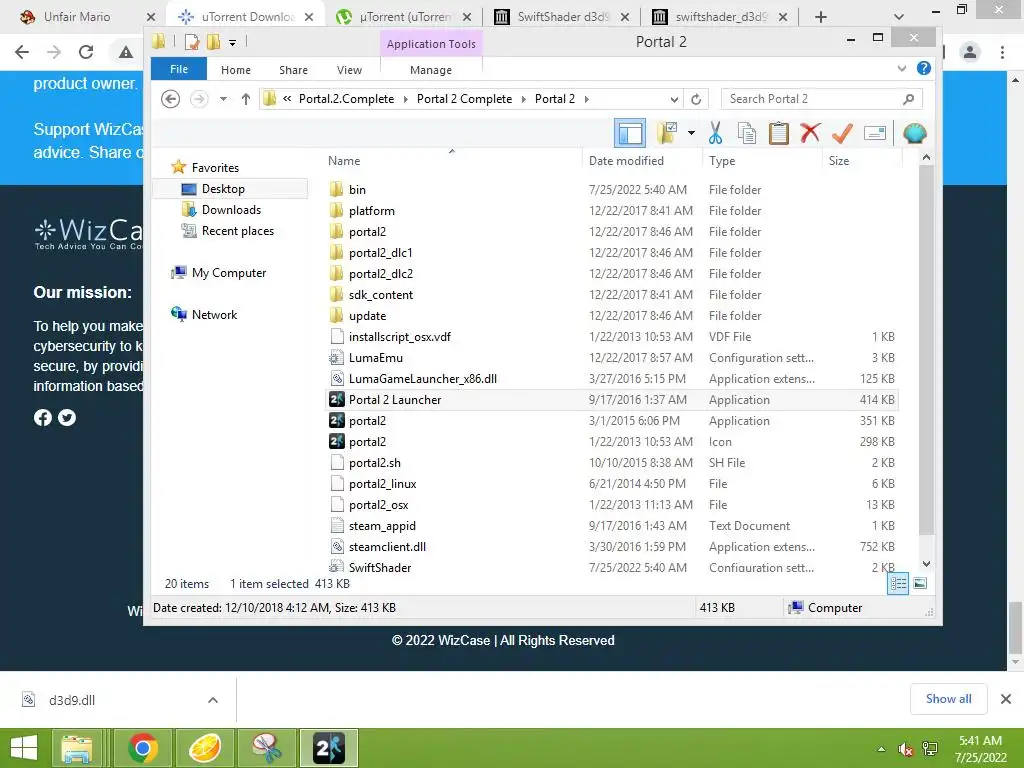Click the orange checkmark Properties icon
Viewport: 1024px width, 768px height.
pyautogui.click(x=842, y=133)
